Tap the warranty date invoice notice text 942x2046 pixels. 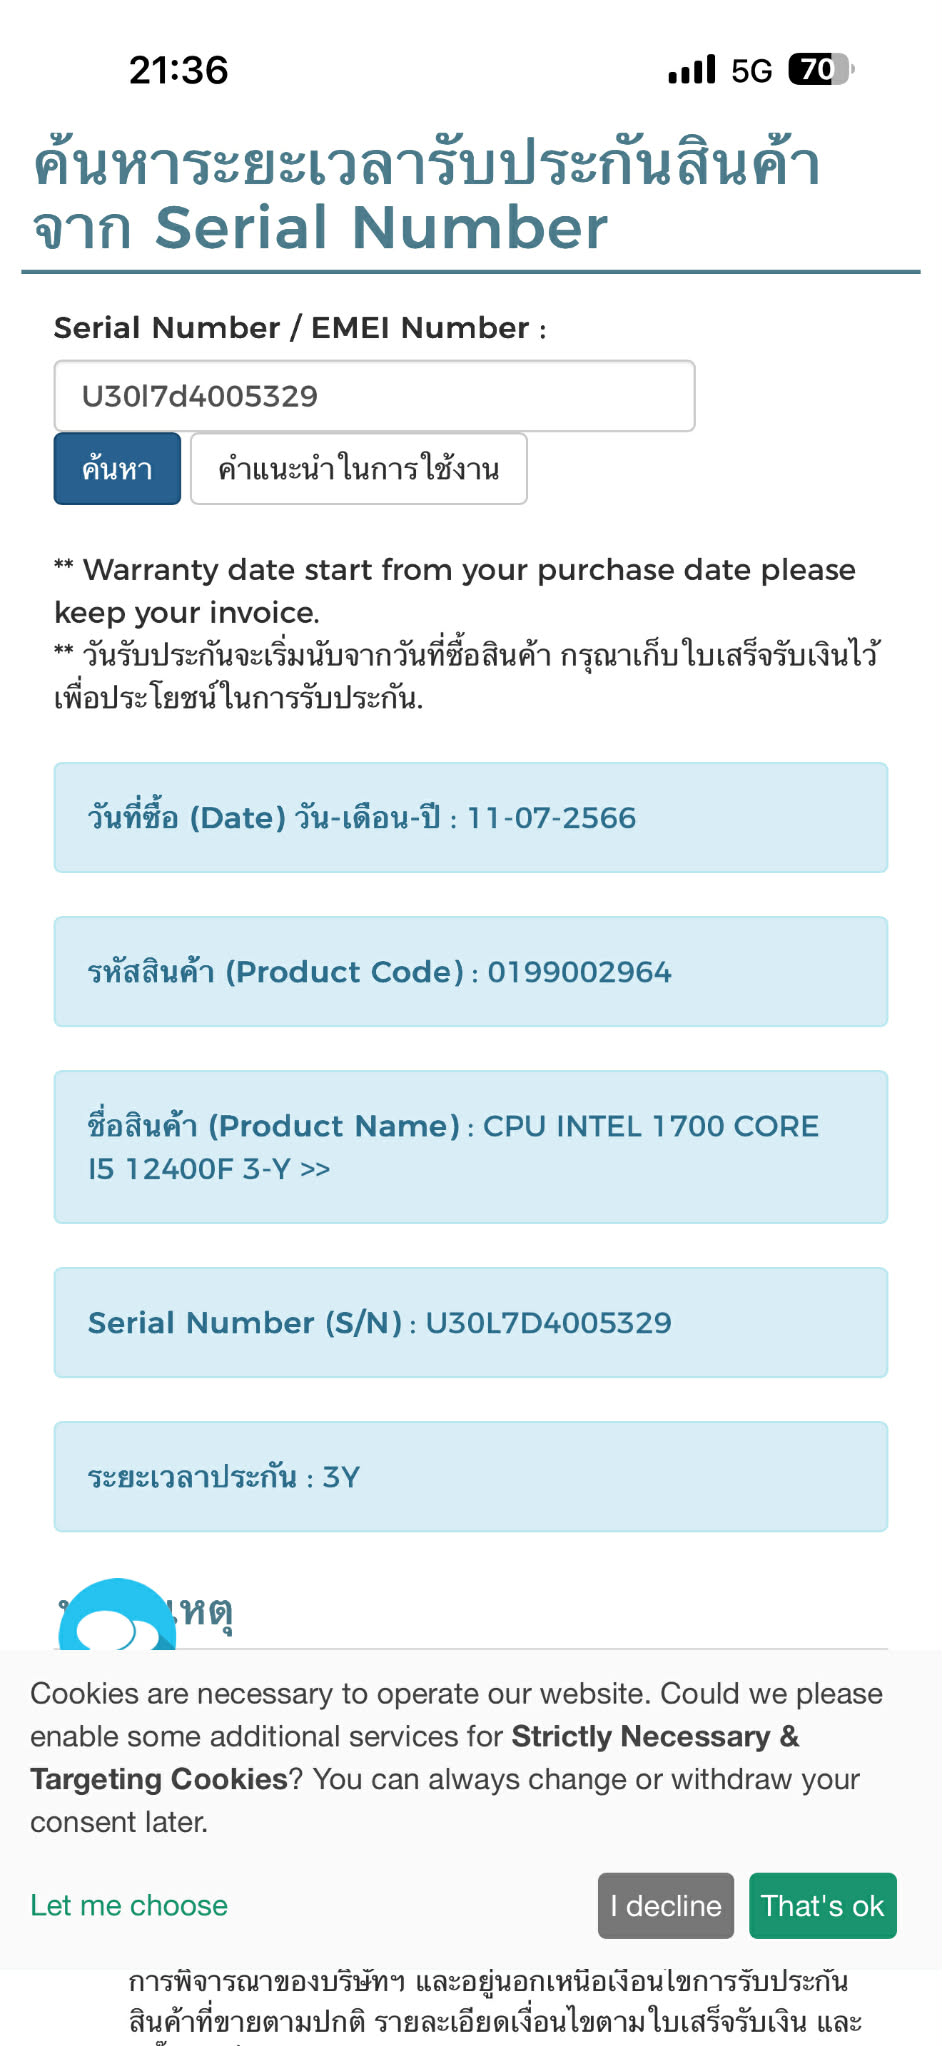455,590
